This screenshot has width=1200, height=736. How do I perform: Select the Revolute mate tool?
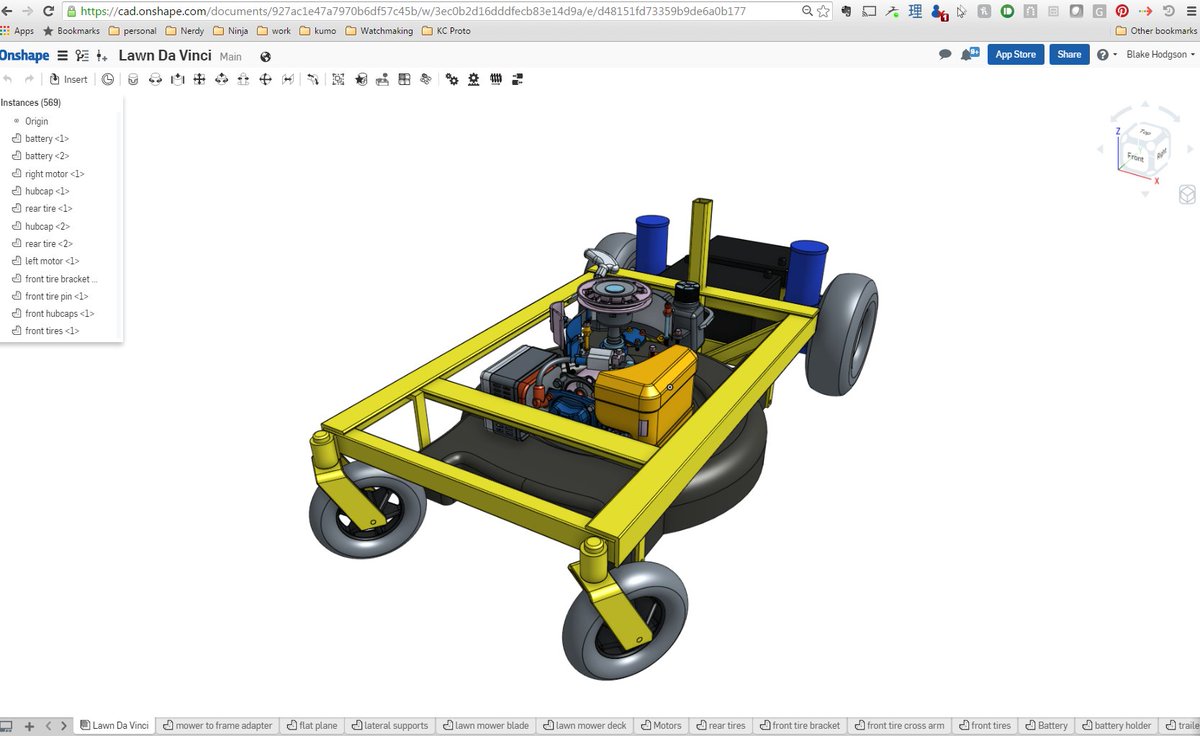coord(155,79)
